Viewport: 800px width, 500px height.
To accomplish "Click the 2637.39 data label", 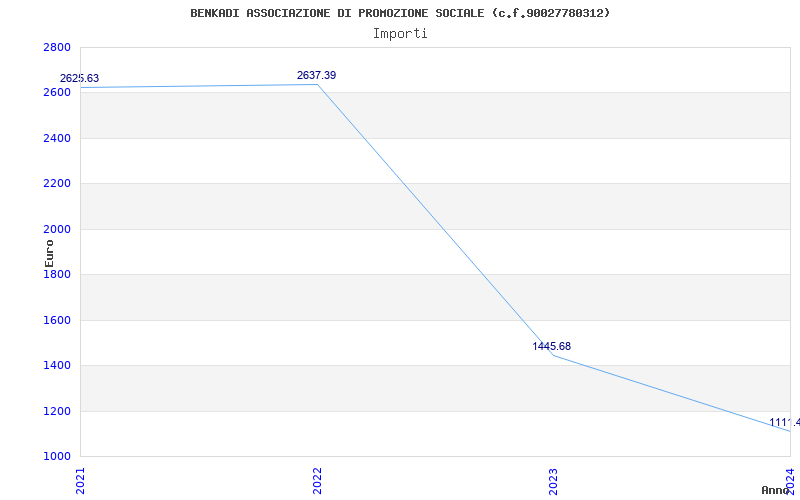I will (316, 76).
